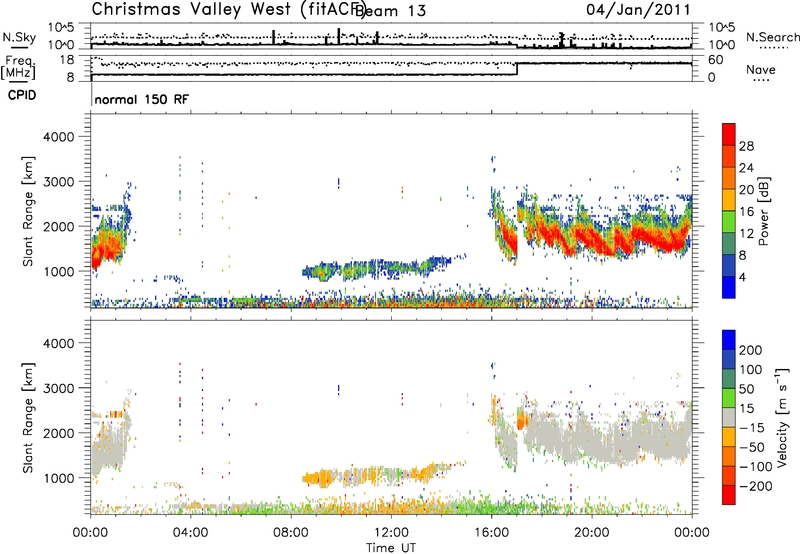Viewport: 800px width, 554px height.
Task: Click the blue bottom of power color bar
Action: point(729,287)
